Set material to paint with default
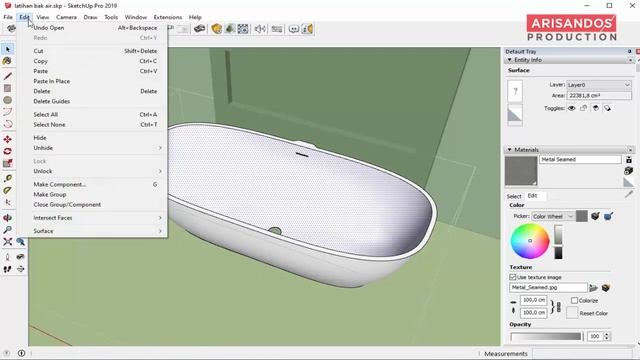 pos(629,182)
